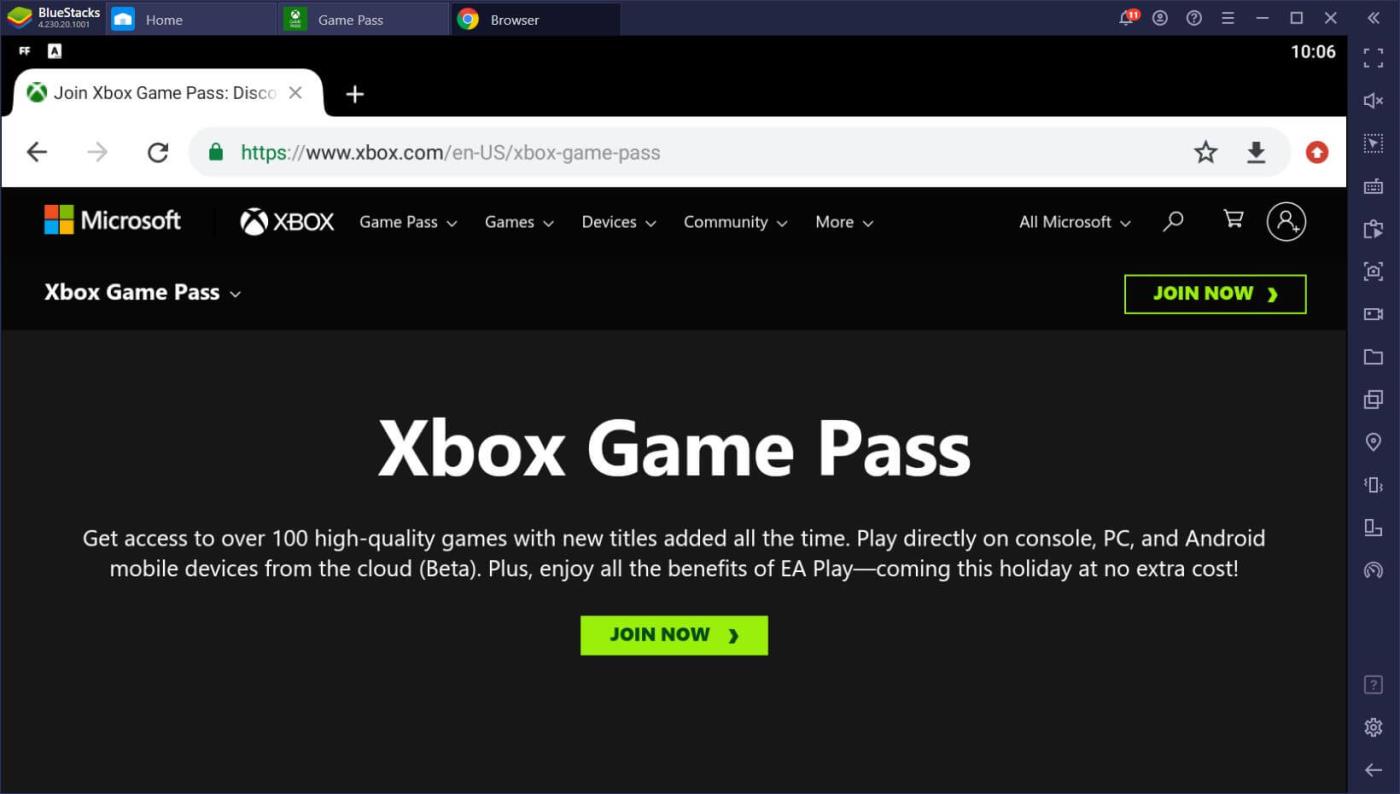1400x794 pixels.
Task: Open the sidebar cursor lock icon
Action: pos(1373,144)
